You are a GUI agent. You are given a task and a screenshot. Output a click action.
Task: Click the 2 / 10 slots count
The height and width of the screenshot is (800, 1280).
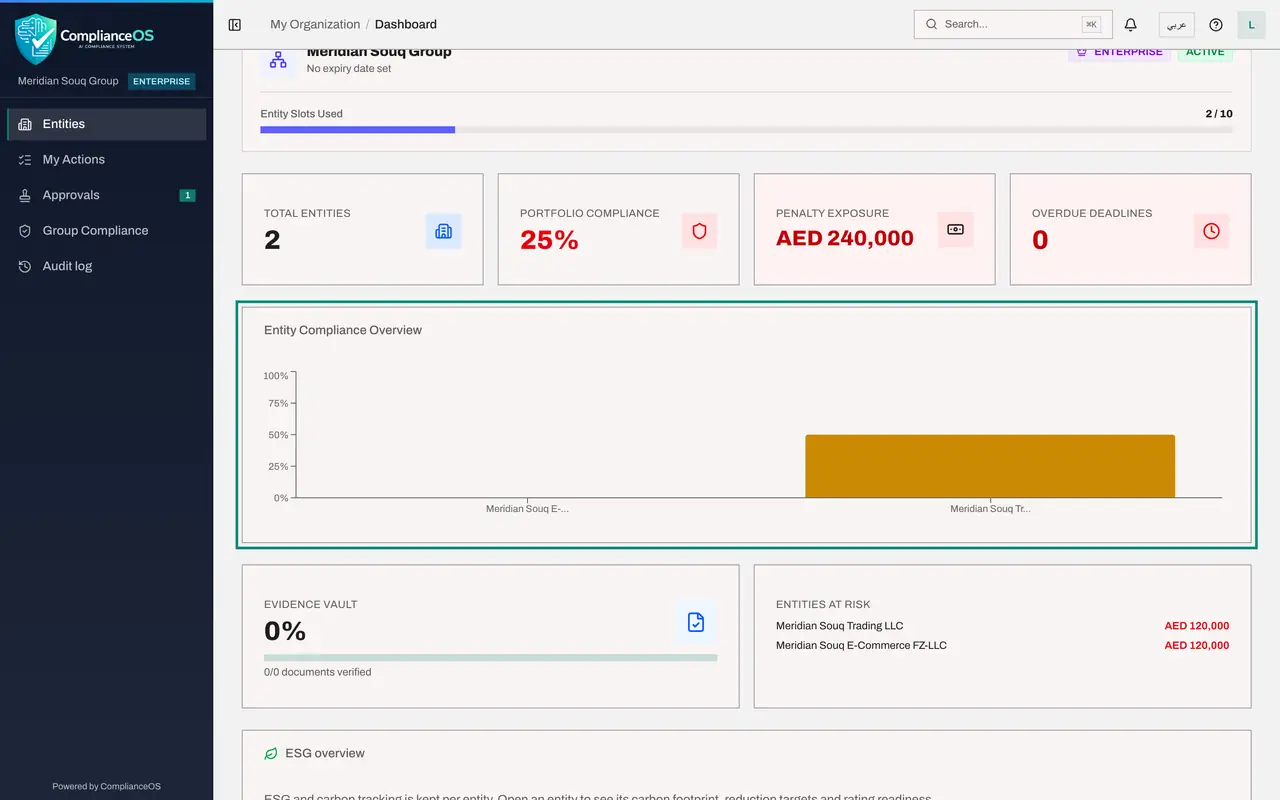point(1219,114)
